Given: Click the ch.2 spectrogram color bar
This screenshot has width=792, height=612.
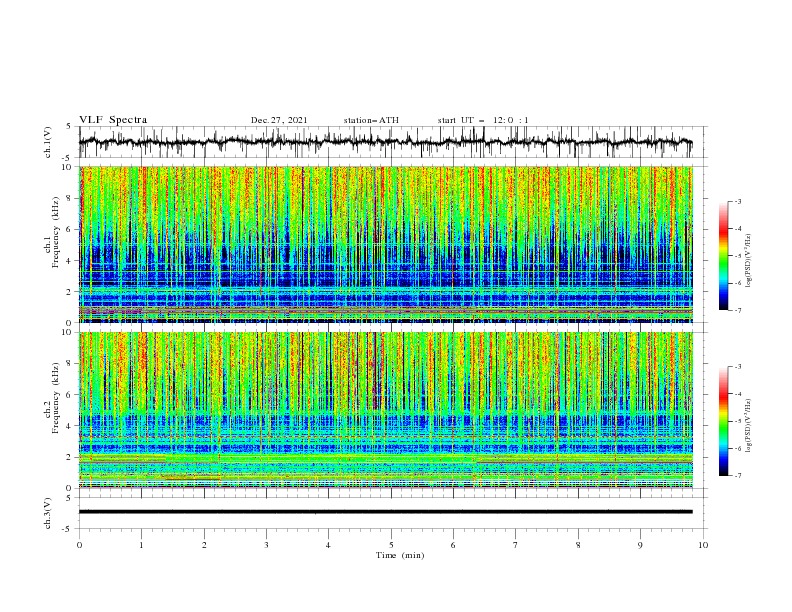Looking at the screenshot, I should point(723,421).
